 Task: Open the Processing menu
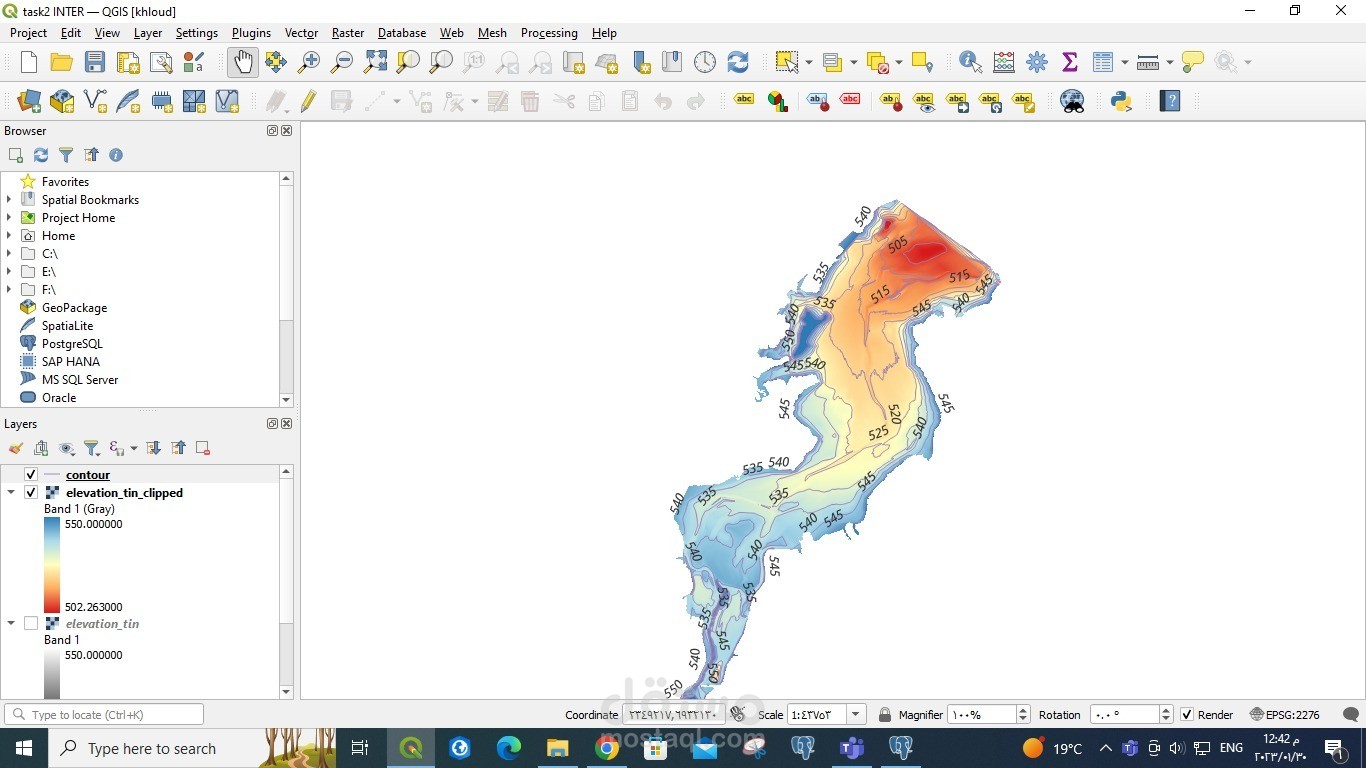click(549, 33)
